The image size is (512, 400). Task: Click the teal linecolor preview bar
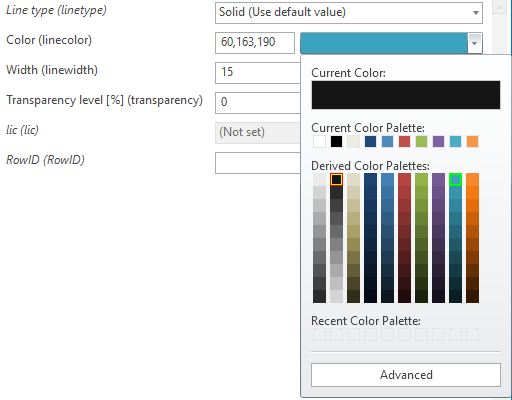(x=384, y=43)
